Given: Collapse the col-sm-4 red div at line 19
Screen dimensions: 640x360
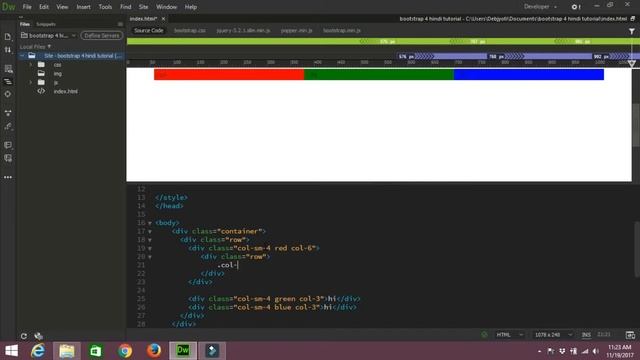Looking at the screenshot, I should (x=150, y=248).
